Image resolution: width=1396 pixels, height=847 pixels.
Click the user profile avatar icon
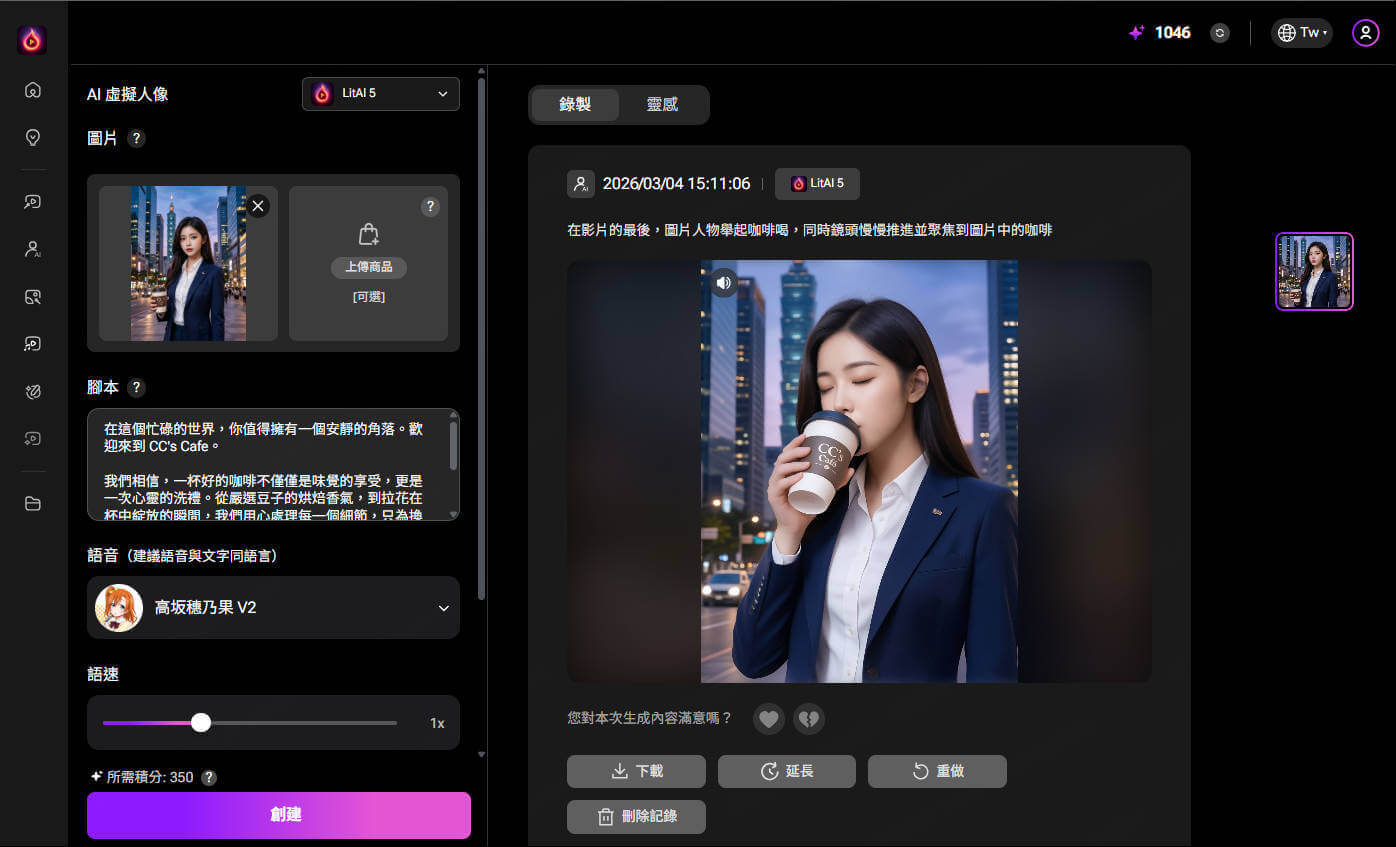pos(1365,33)
